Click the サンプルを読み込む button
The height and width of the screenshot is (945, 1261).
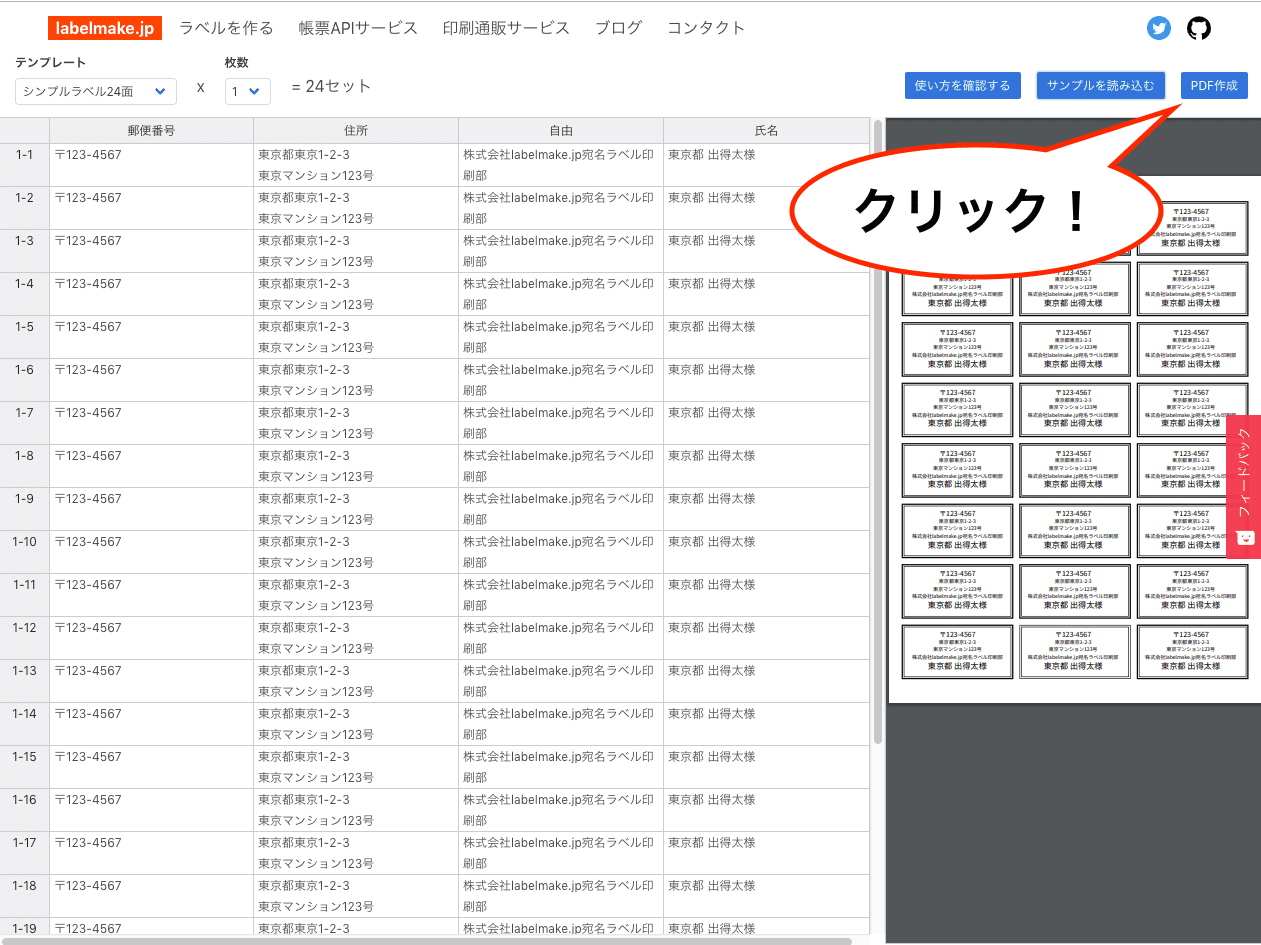point(1100,85)
